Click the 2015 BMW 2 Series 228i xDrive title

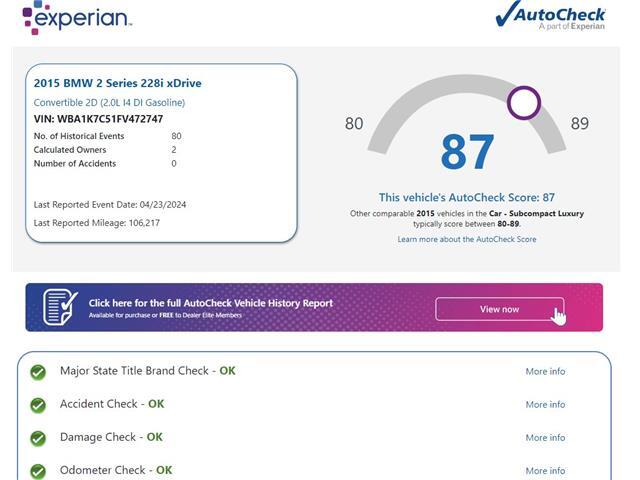(118, 83)
